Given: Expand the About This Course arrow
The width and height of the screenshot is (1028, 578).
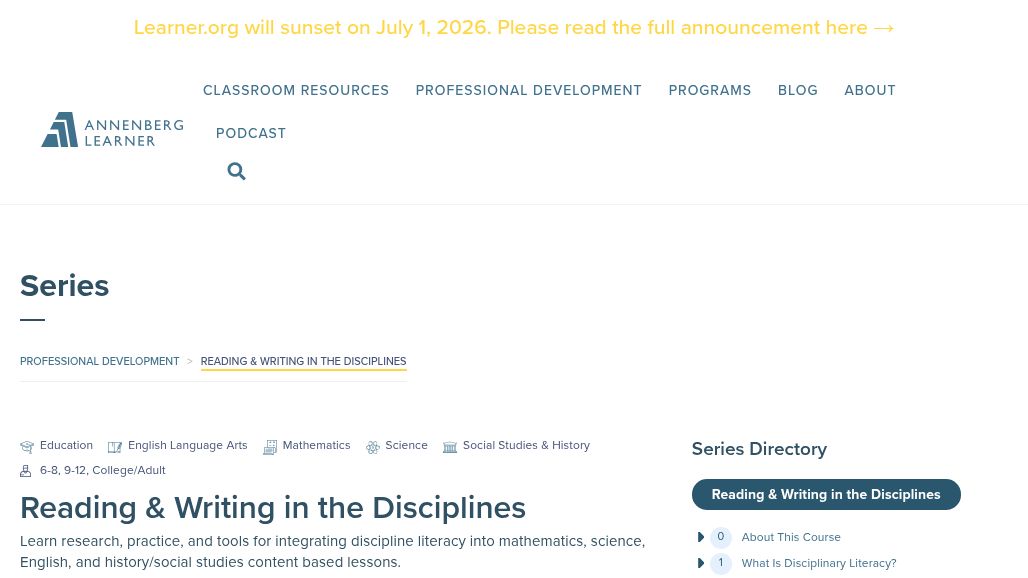Looking at the screenshot, I should point(700,537).
